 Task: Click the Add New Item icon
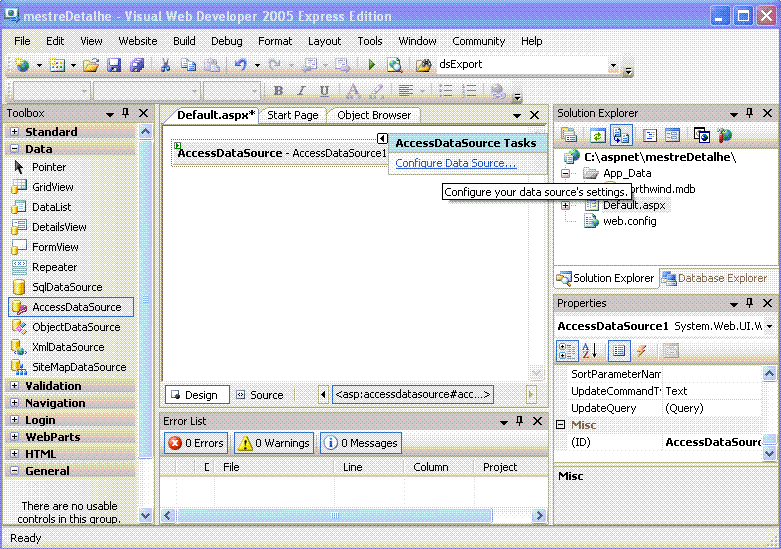click(x=57, y=65)
